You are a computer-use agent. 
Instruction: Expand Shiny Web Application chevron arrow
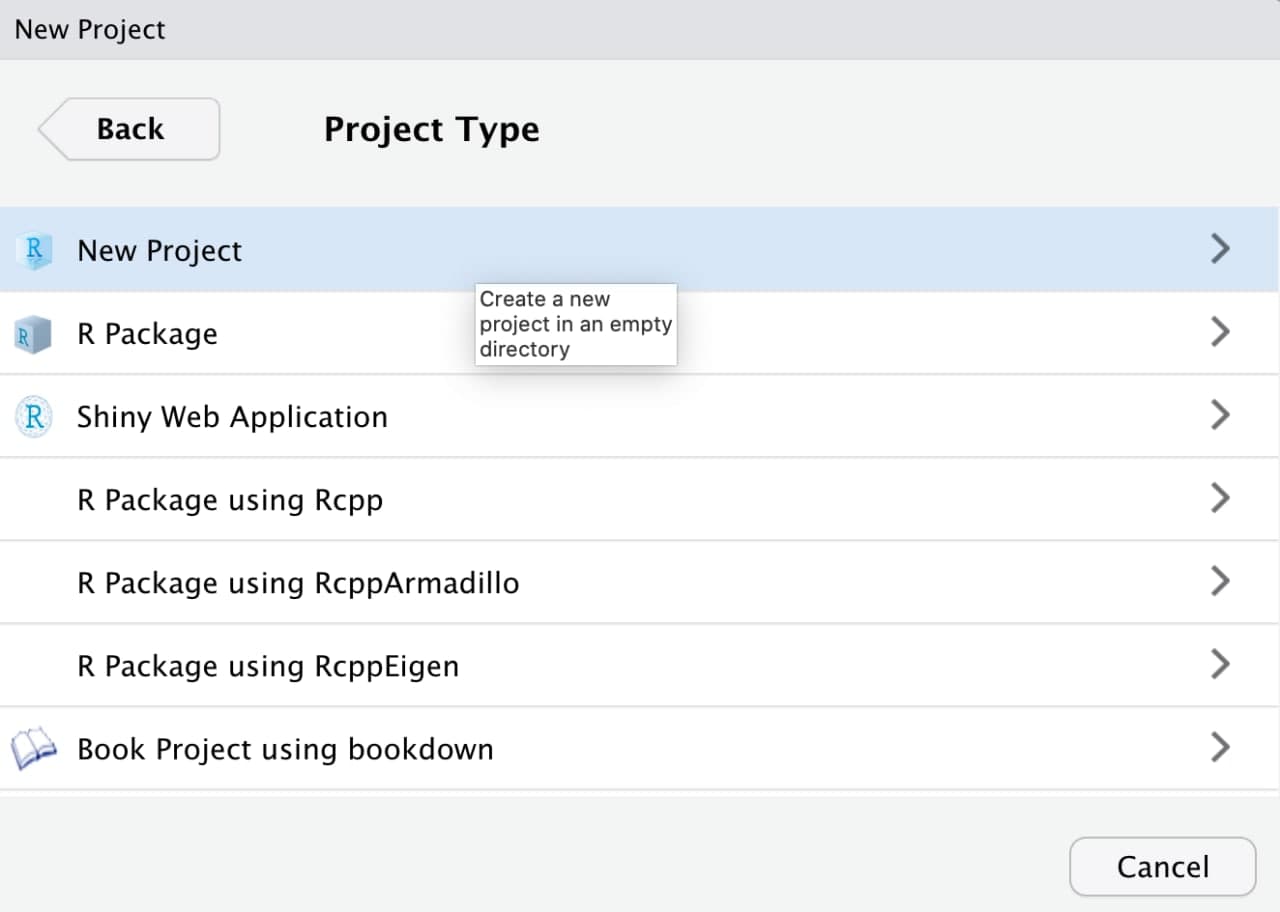click(x=1220, y=415)
